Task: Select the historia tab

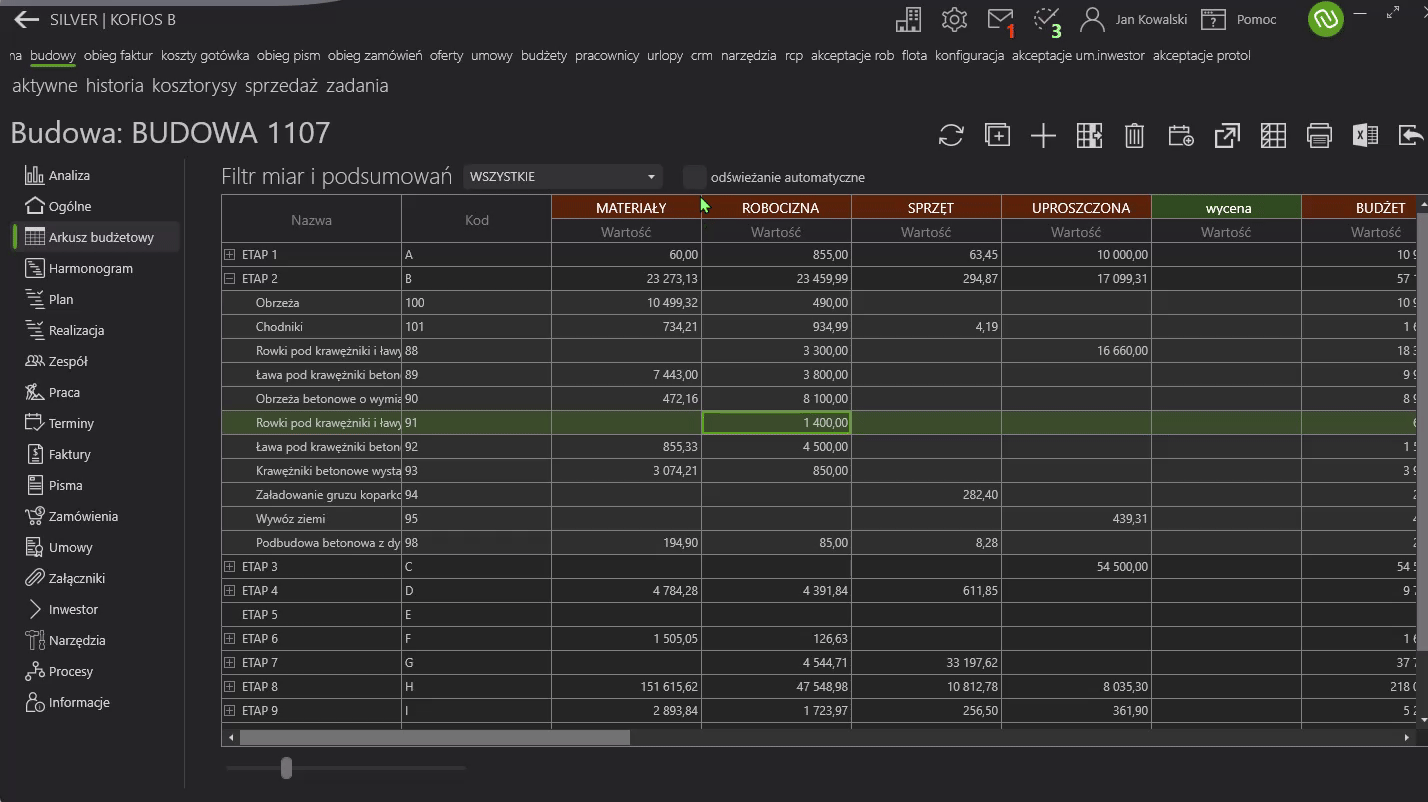Action: (x=115, y=86)
